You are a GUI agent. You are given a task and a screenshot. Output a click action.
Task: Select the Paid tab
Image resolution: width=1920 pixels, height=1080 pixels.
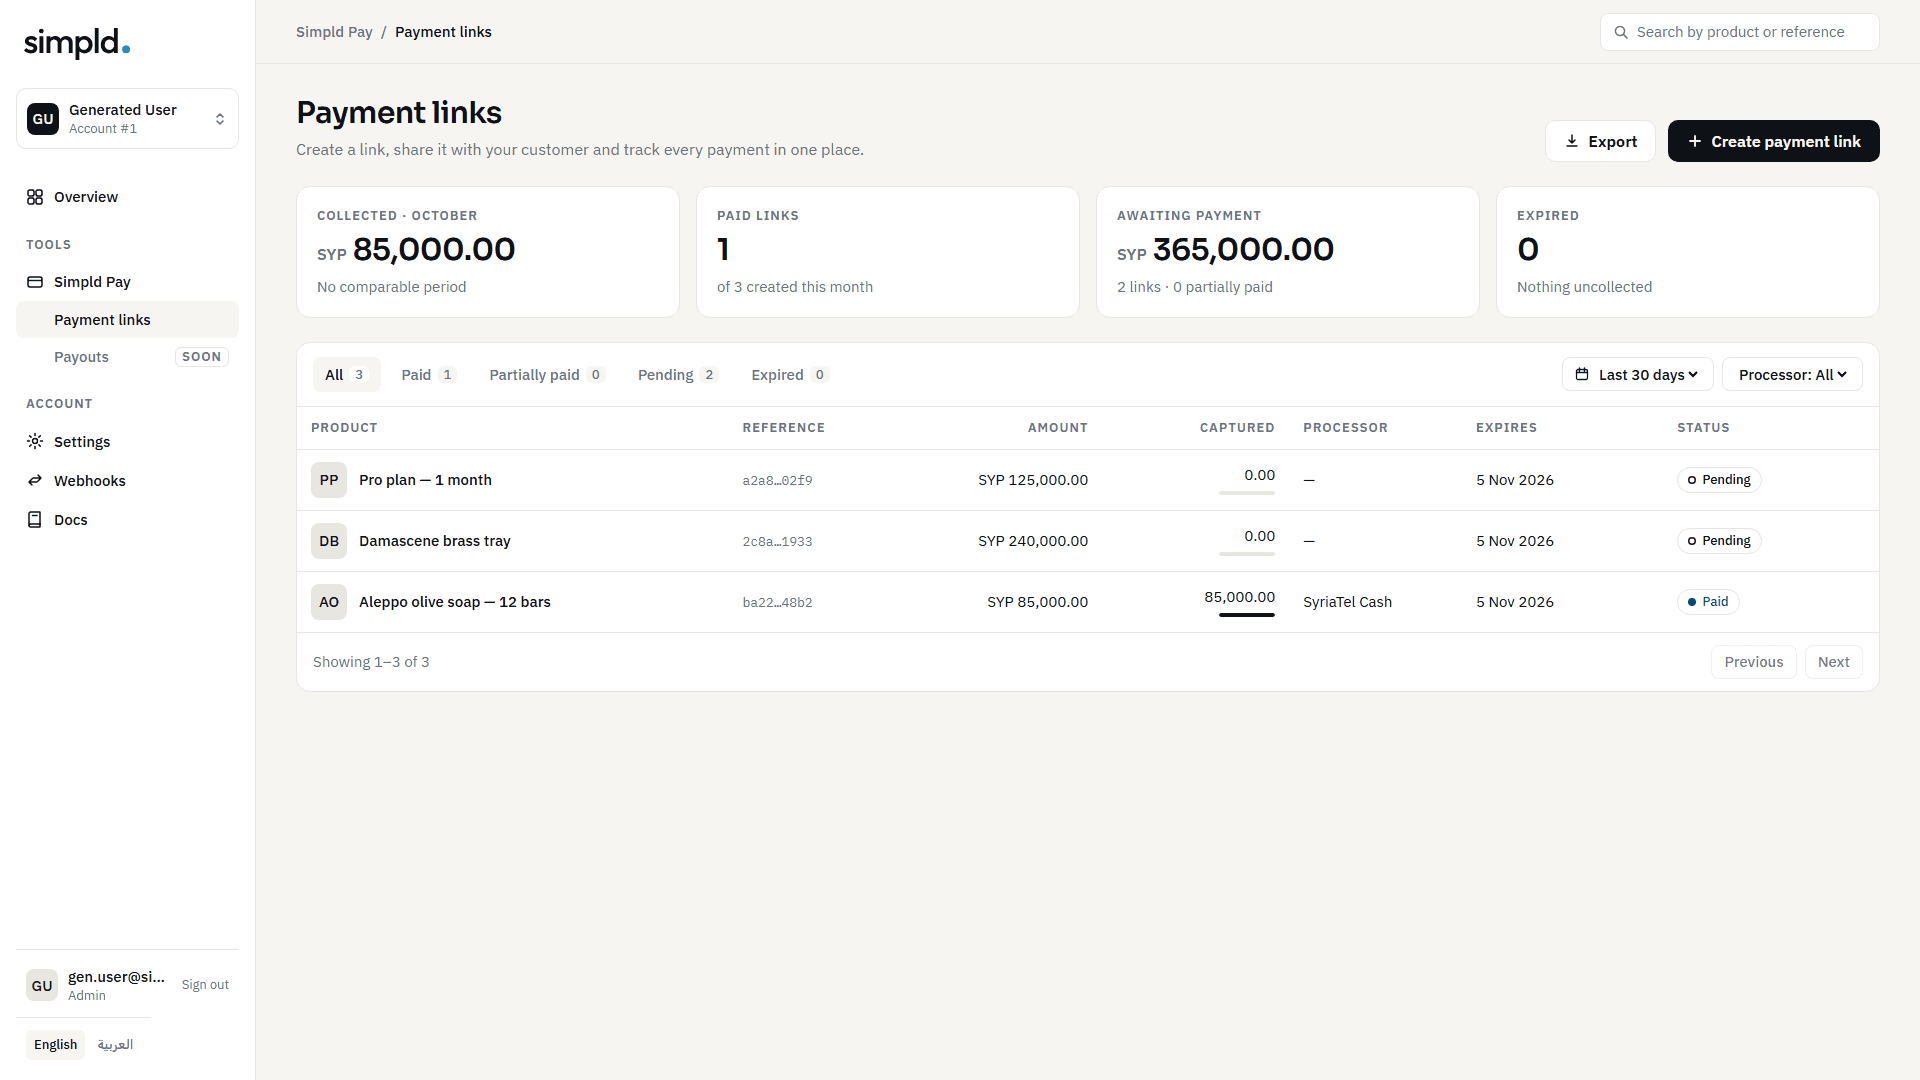point(429,374)
